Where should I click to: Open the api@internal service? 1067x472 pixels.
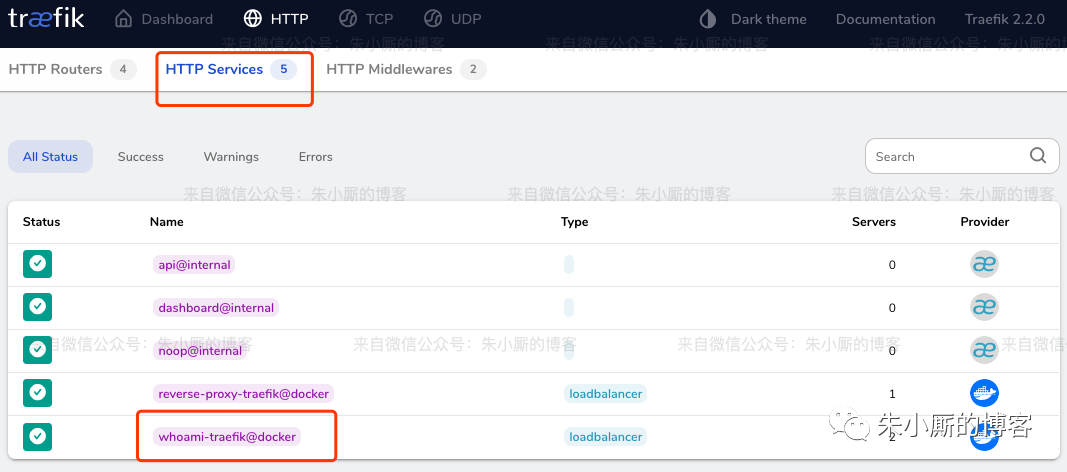[194, 265]
